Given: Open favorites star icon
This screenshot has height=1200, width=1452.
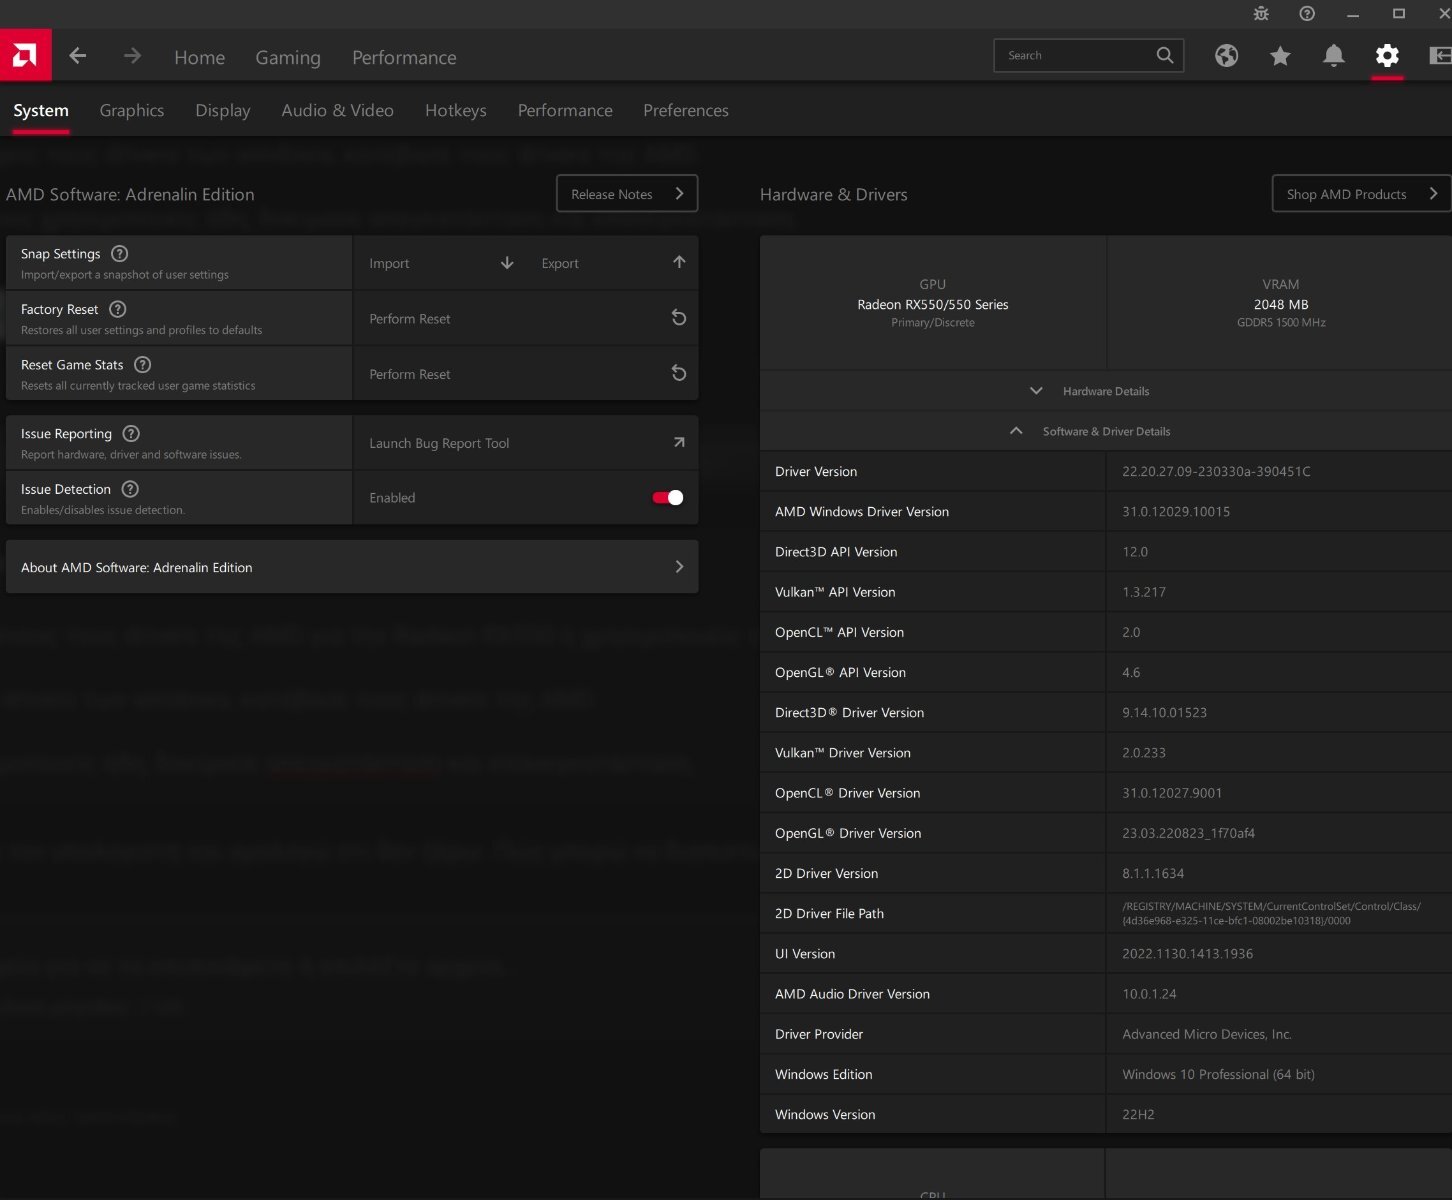Looking at the screenshot, I should (1280, 56).
